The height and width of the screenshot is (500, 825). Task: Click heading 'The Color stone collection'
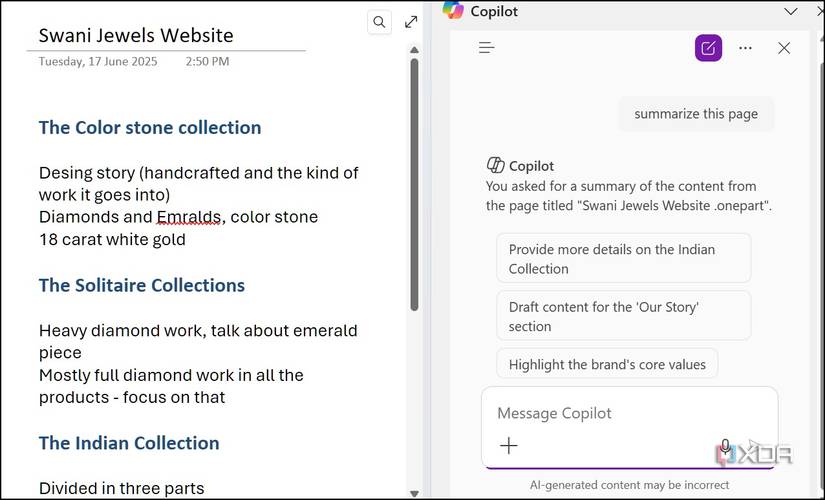pos(150,127)
